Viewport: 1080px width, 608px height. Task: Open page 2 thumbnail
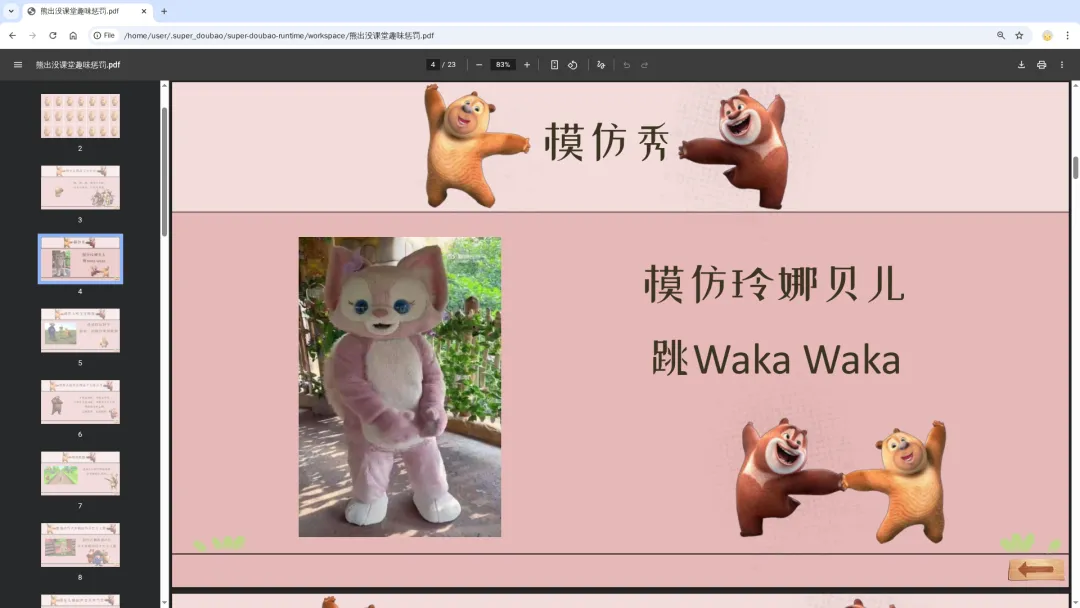pyautogui.click(x=80, y=116)
